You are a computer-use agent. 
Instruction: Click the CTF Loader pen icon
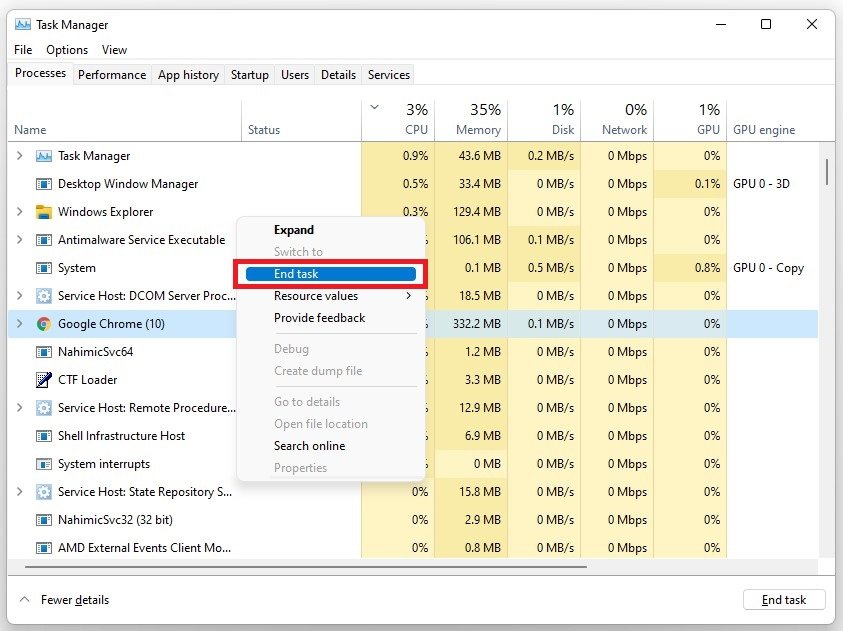[x=44, y=380]
